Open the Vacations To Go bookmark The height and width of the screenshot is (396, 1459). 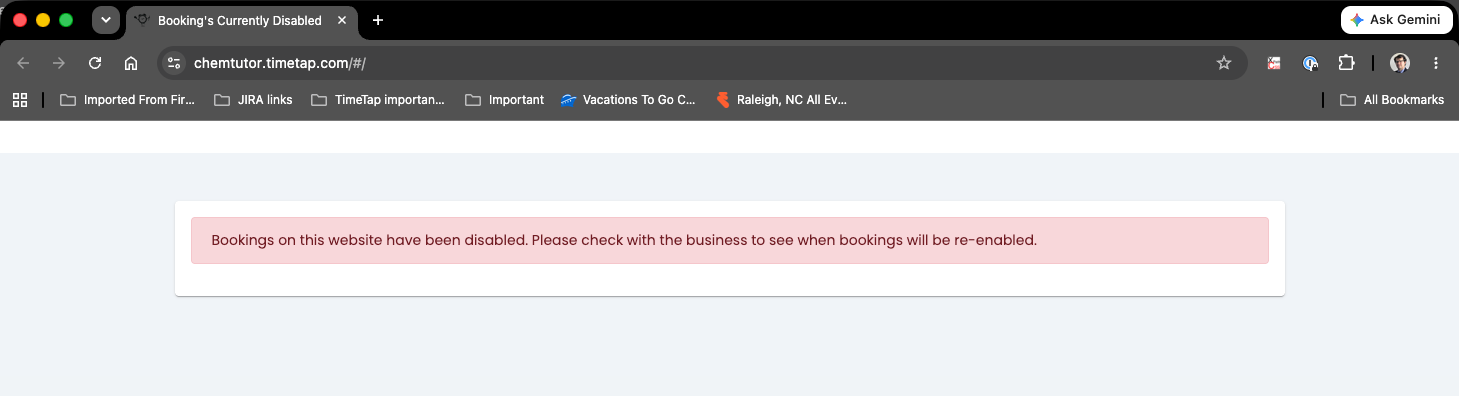coord(628,100)
